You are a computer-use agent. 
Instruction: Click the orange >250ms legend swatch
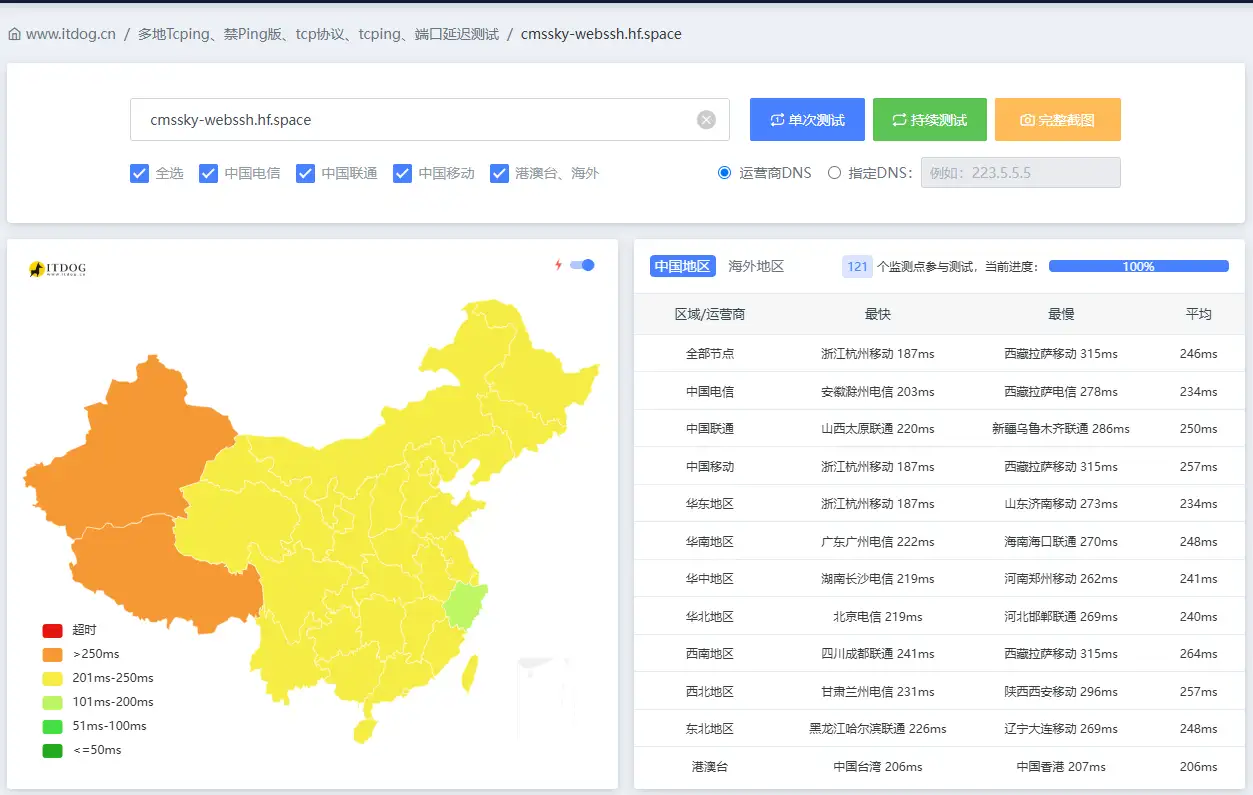[52, 655]
